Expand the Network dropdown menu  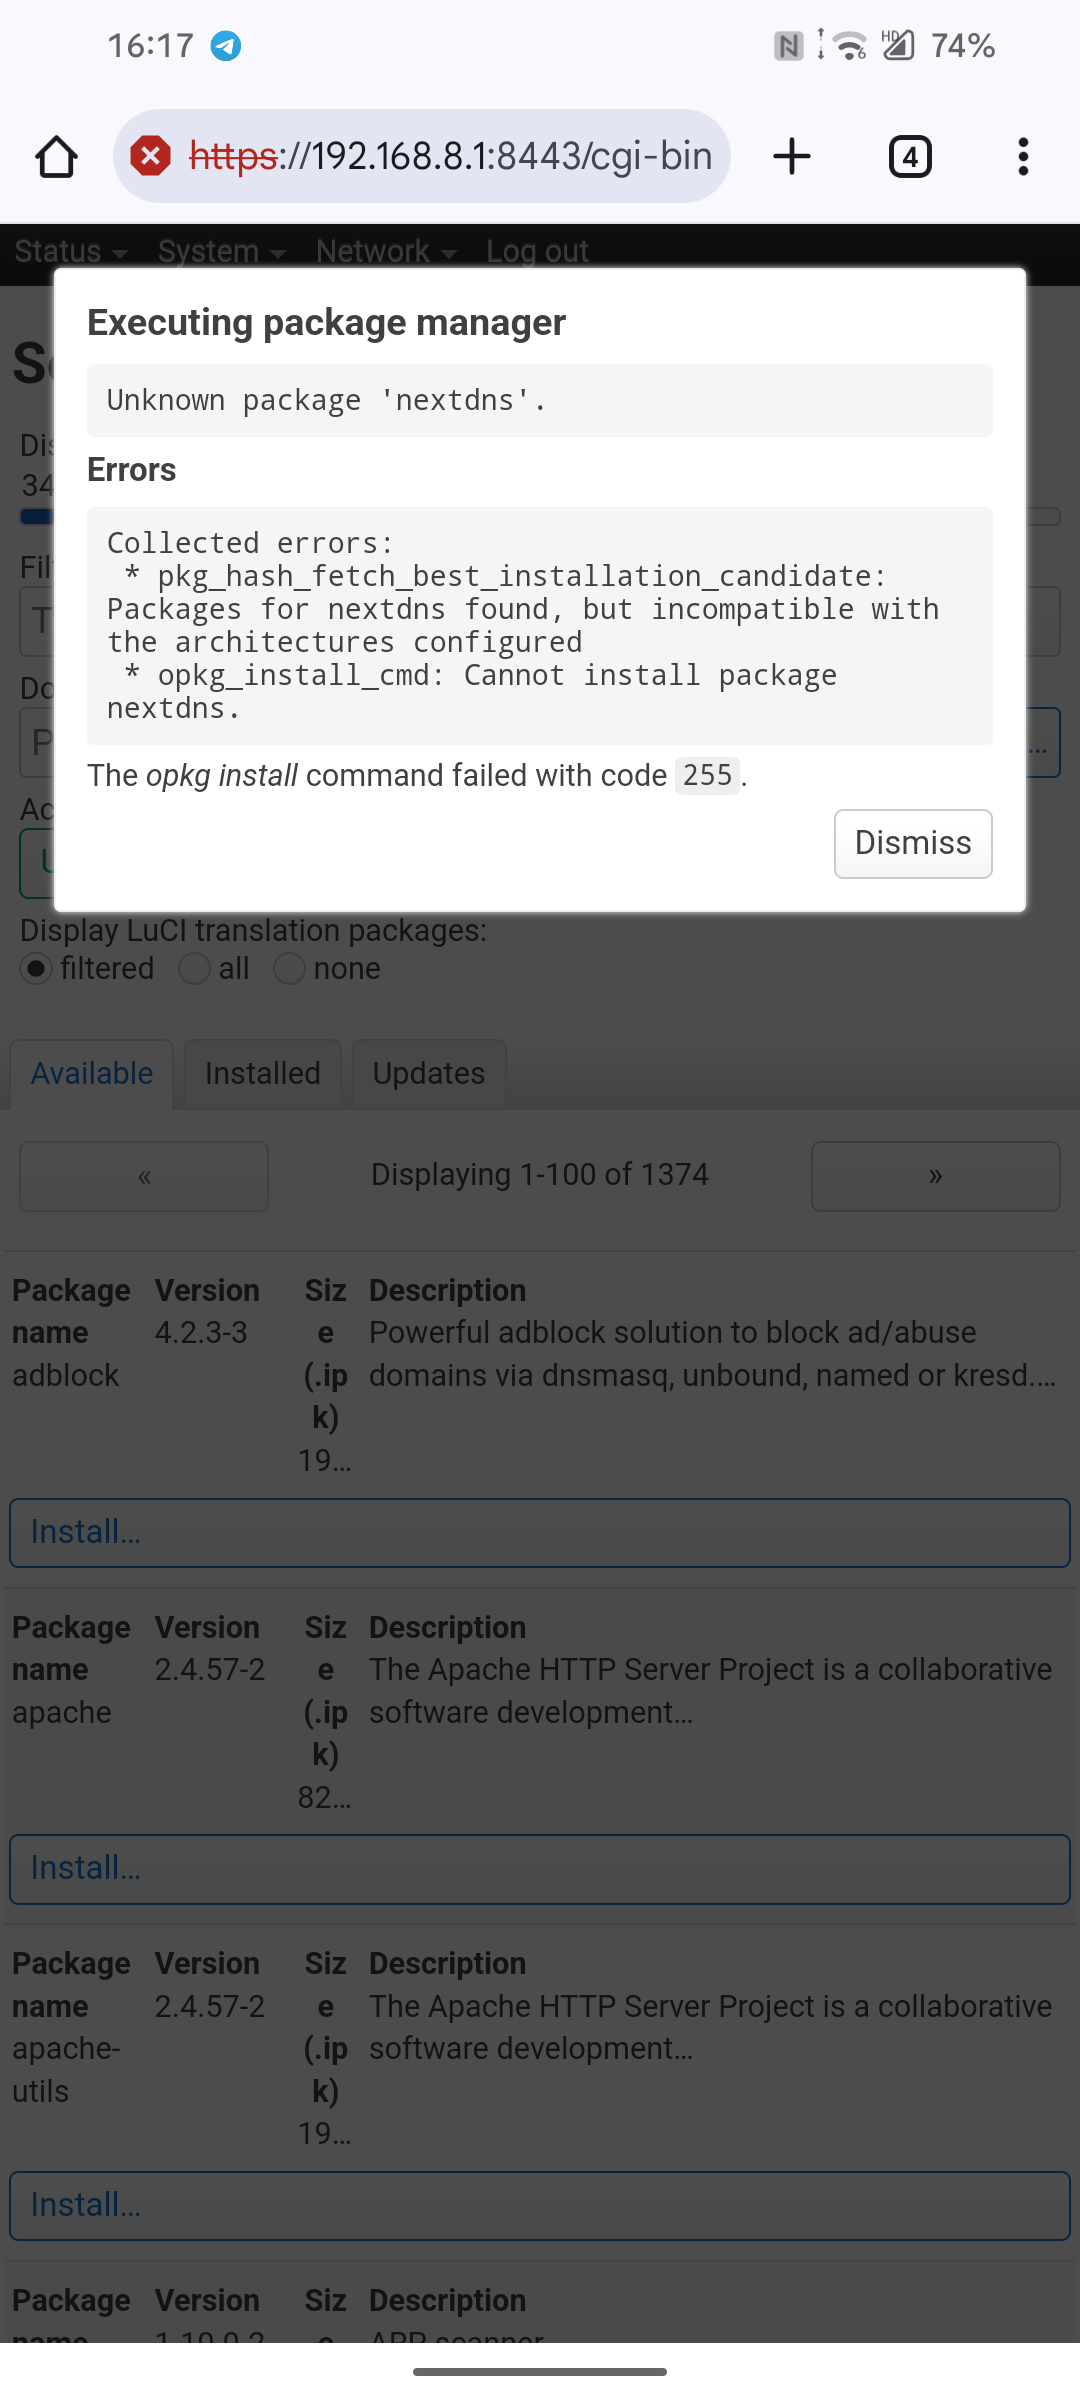pos(386,251)
